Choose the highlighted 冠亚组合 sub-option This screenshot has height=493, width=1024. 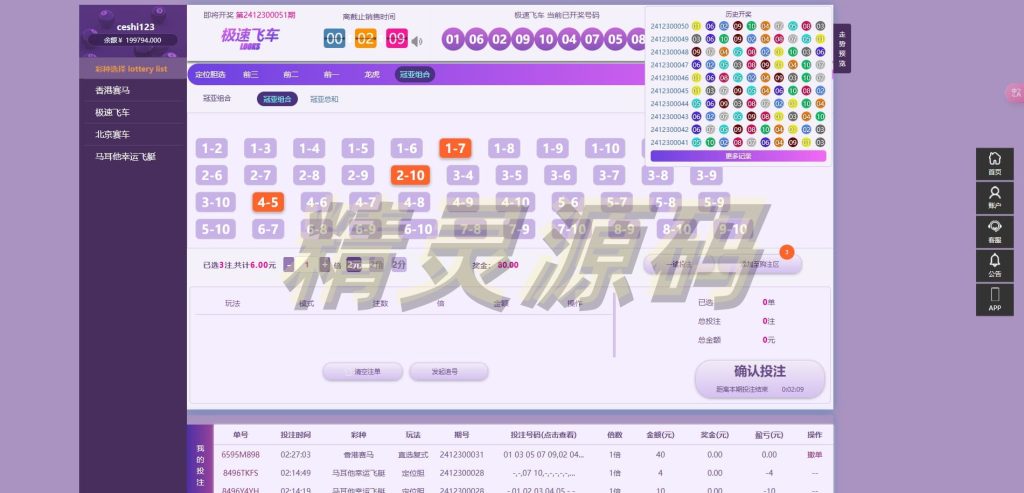(277, 99)
